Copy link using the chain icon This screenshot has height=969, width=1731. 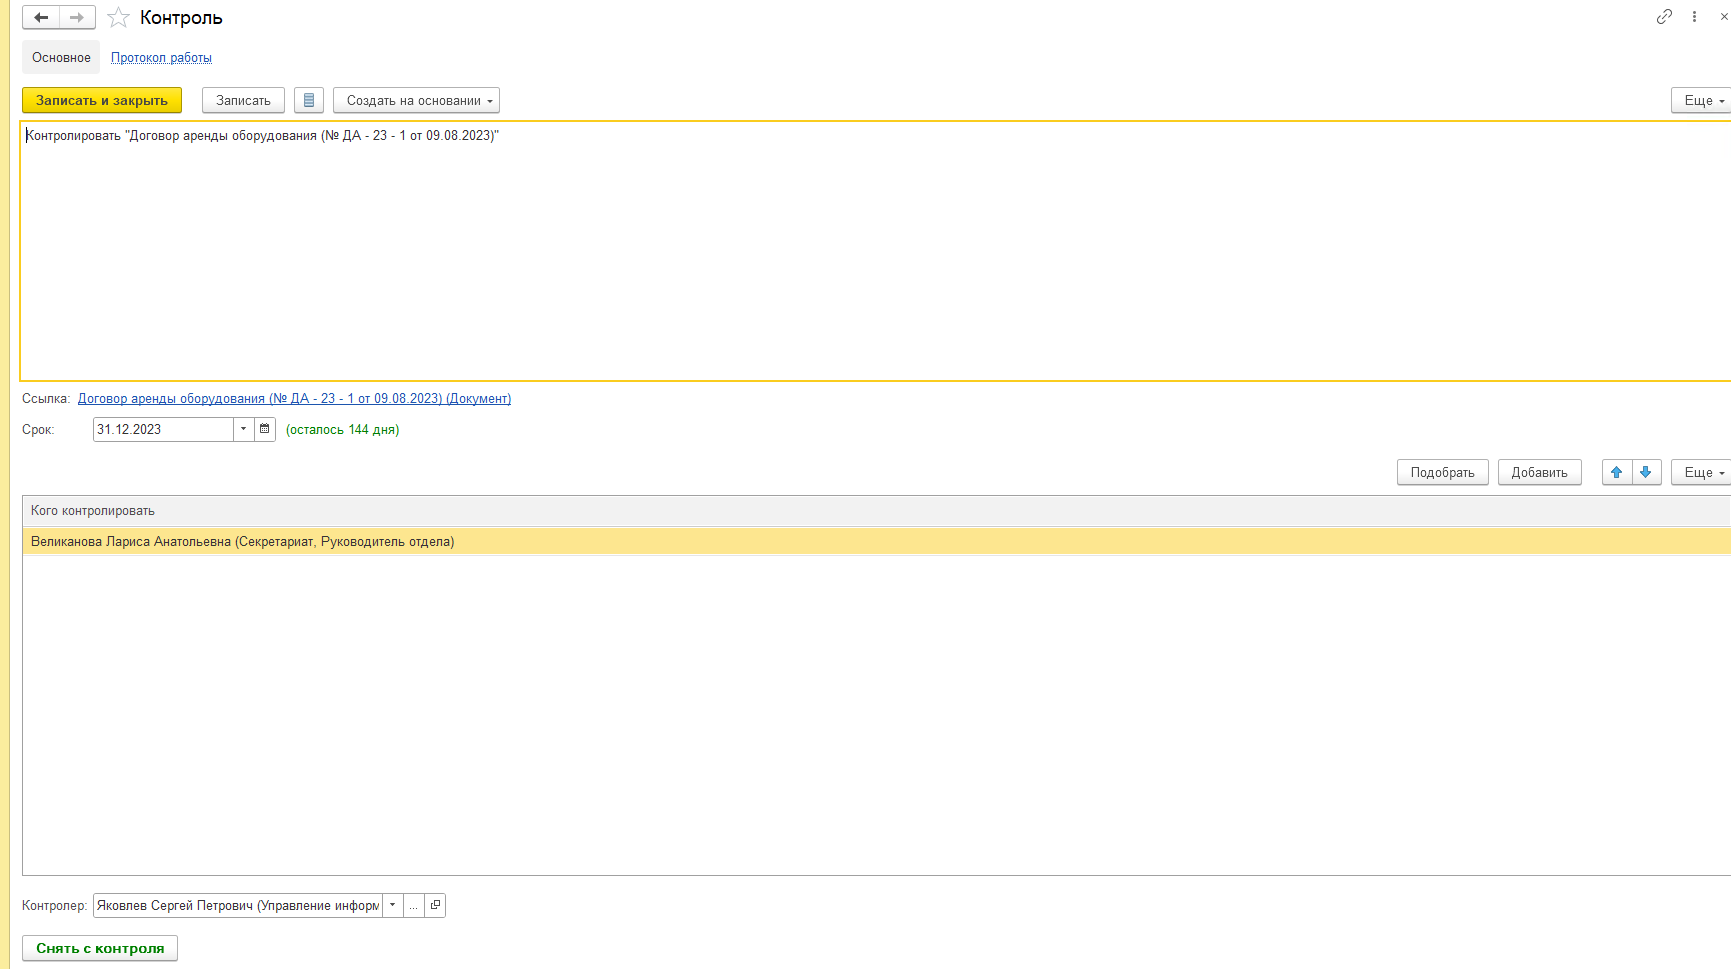click(1664, 17)
